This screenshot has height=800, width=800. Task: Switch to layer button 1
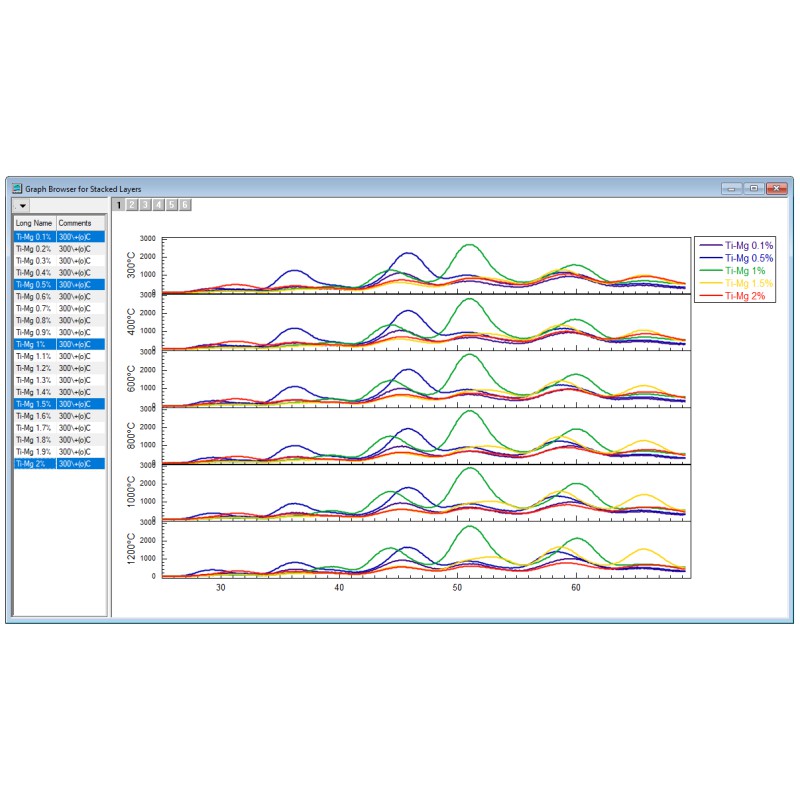[119, 205]
